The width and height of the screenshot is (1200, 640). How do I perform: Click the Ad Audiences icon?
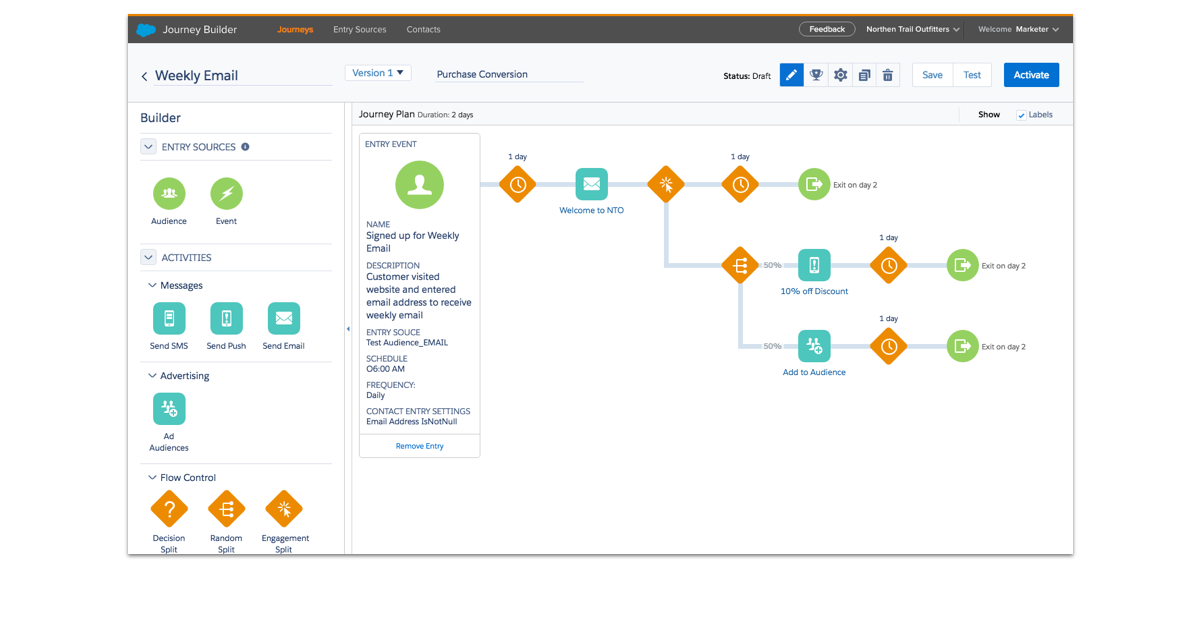point(169,409)
